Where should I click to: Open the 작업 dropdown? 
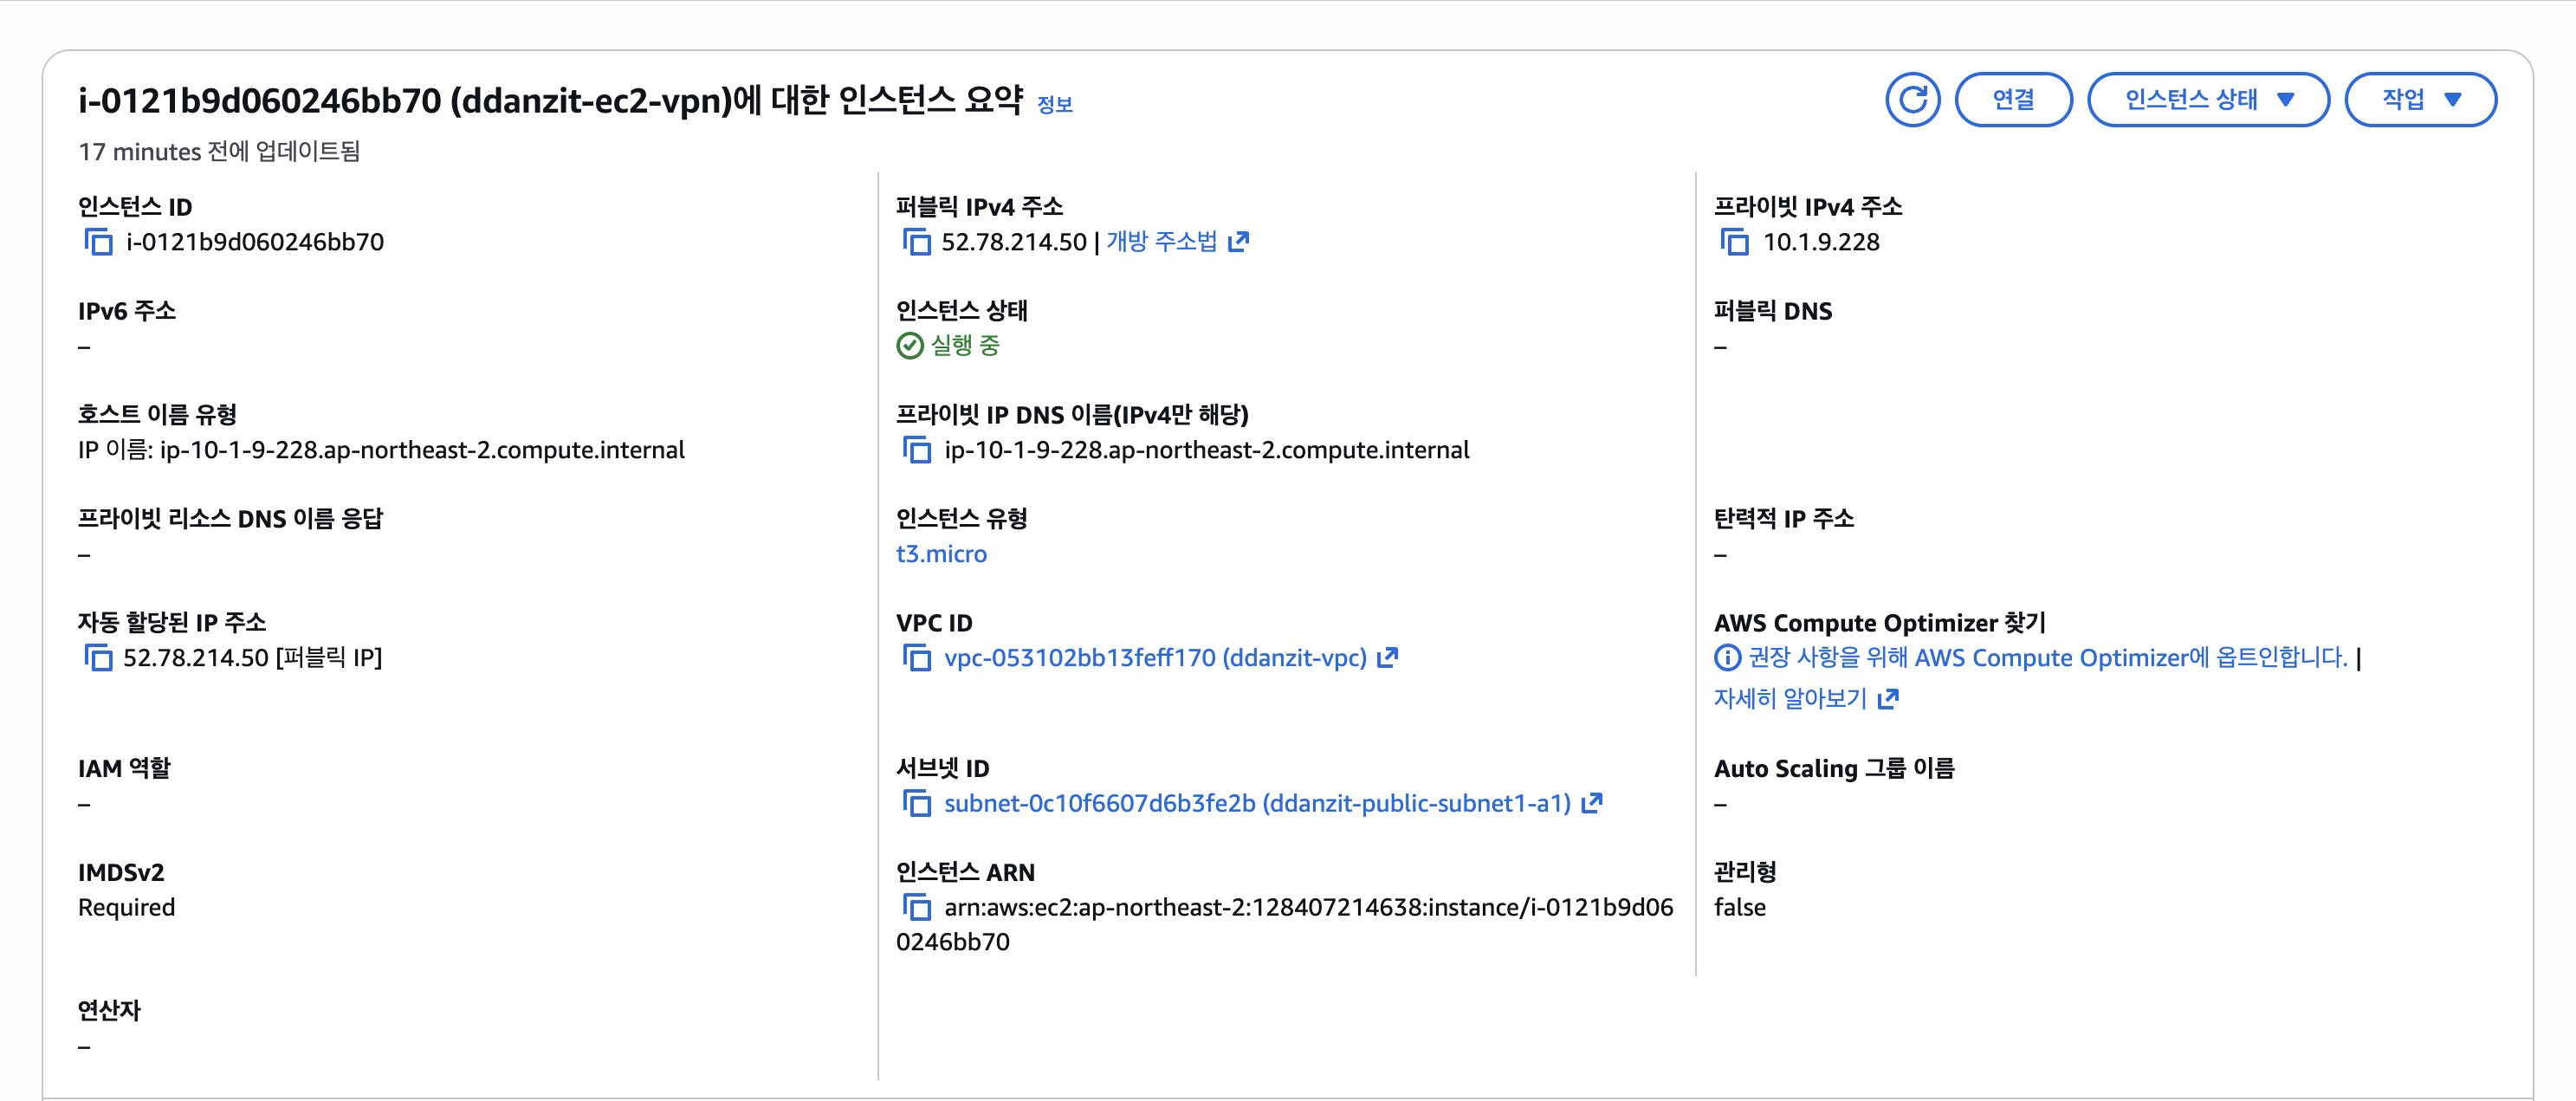[x=2421, y=99]
